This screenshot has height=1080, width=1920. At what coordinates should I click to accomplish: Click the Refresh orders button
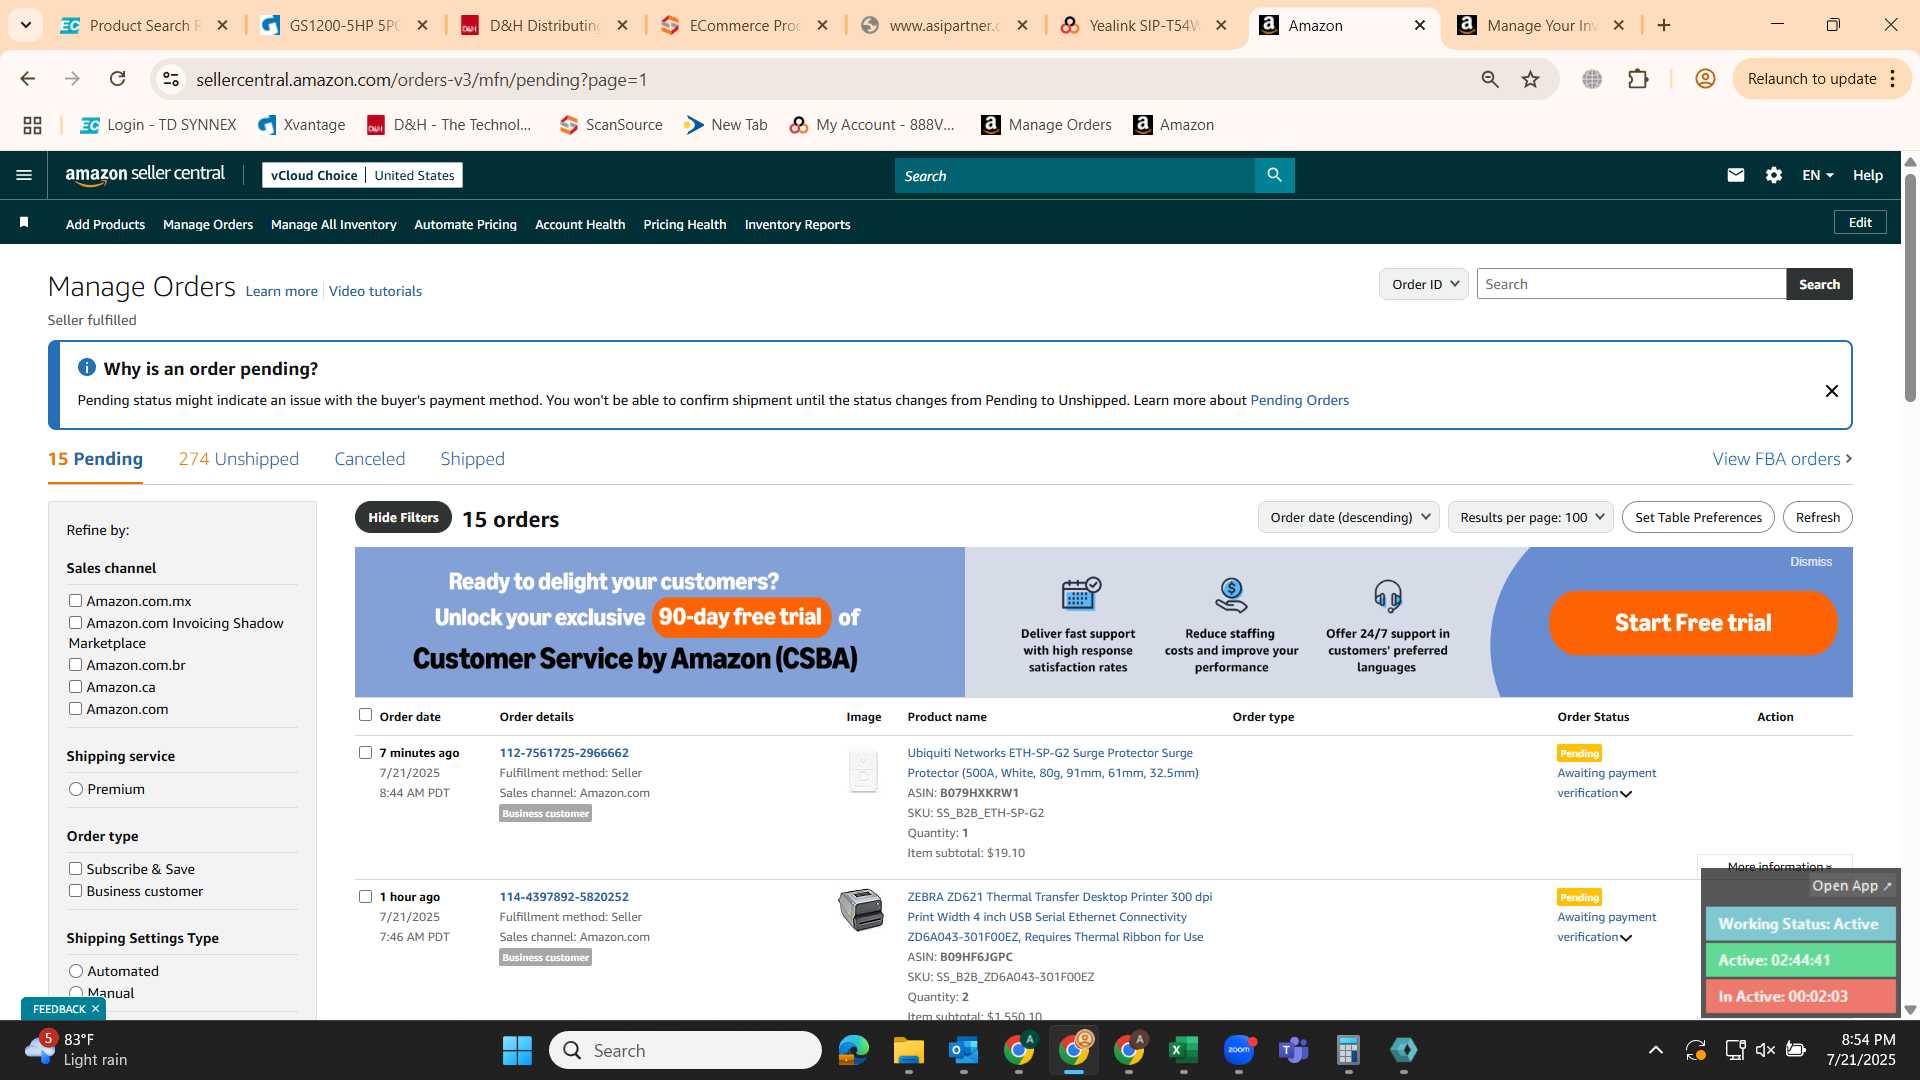click(1817, 517)
